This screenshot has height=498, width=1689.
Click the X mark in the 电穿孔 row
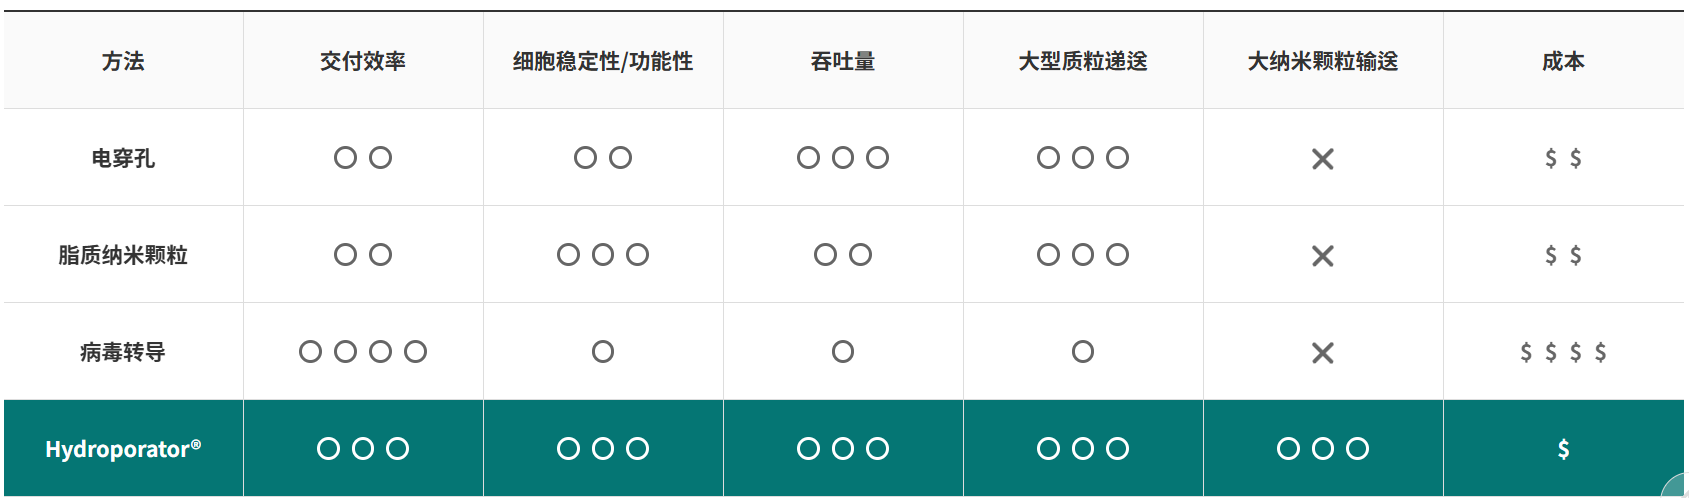1323,159
